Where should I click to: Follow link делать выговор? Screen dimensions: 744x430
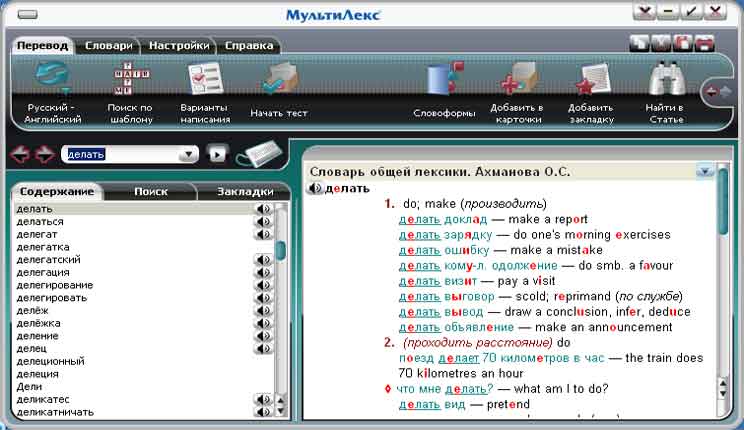click(x=446, y=297)
